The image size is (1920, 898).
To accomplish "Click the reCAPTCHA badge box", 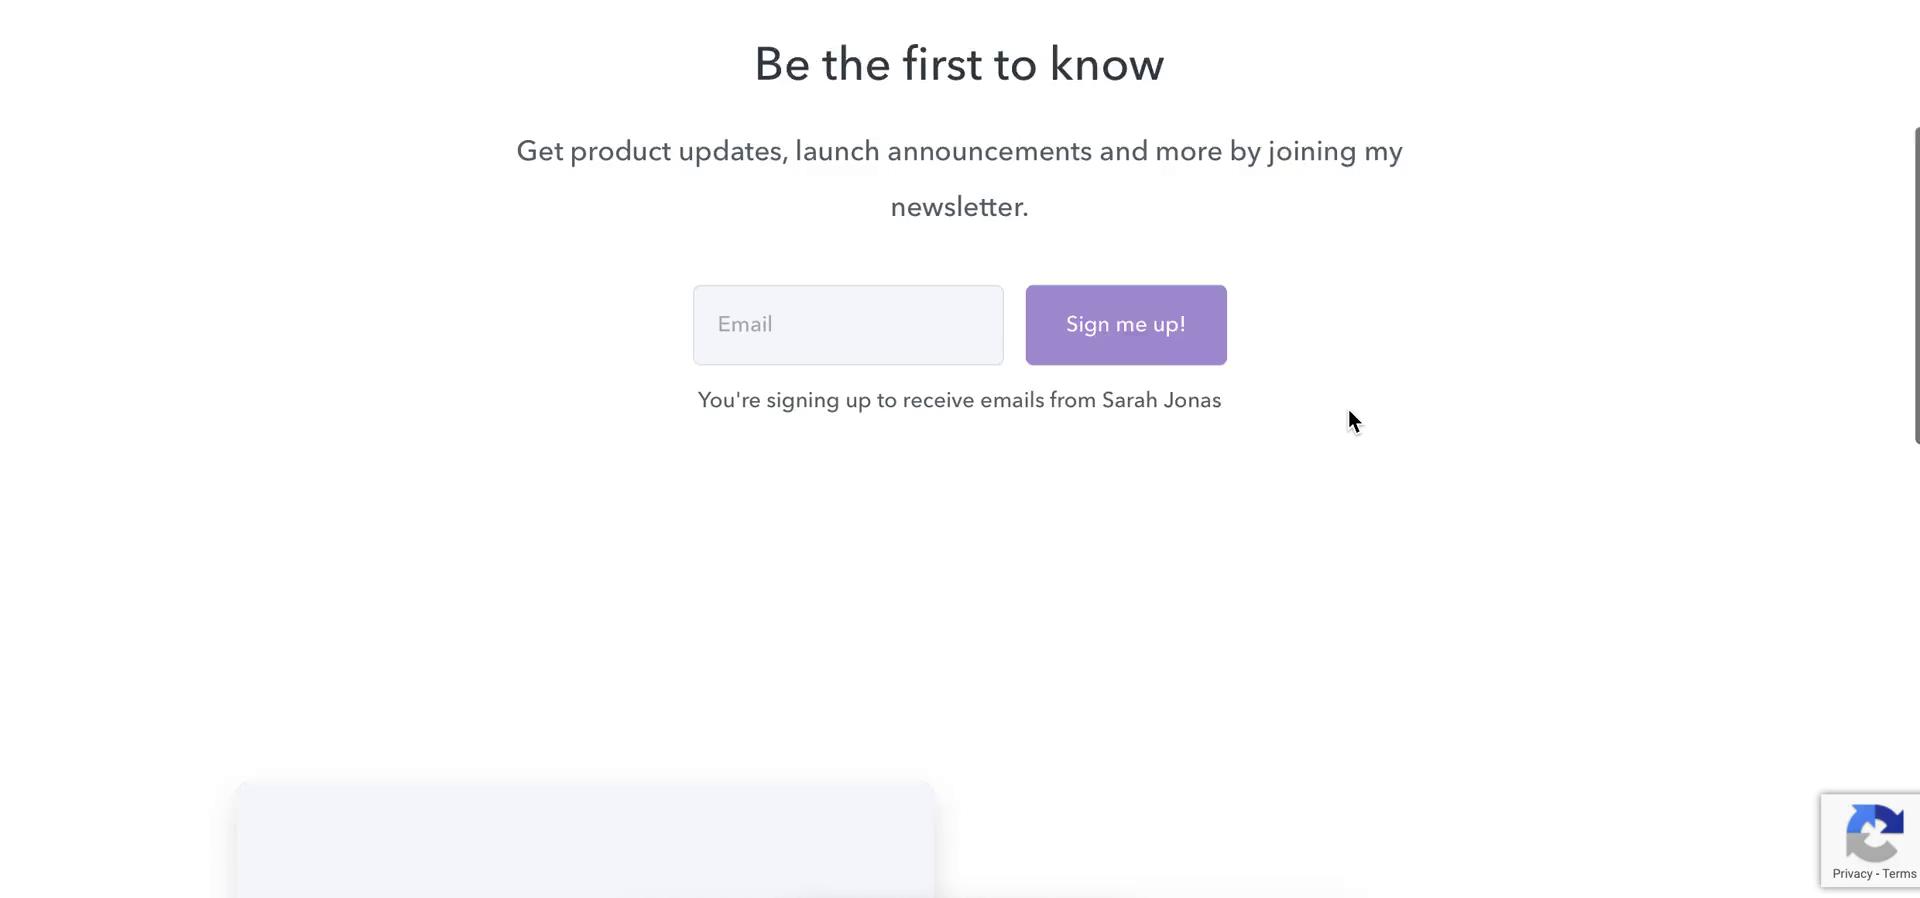I will coord(1870,840).
